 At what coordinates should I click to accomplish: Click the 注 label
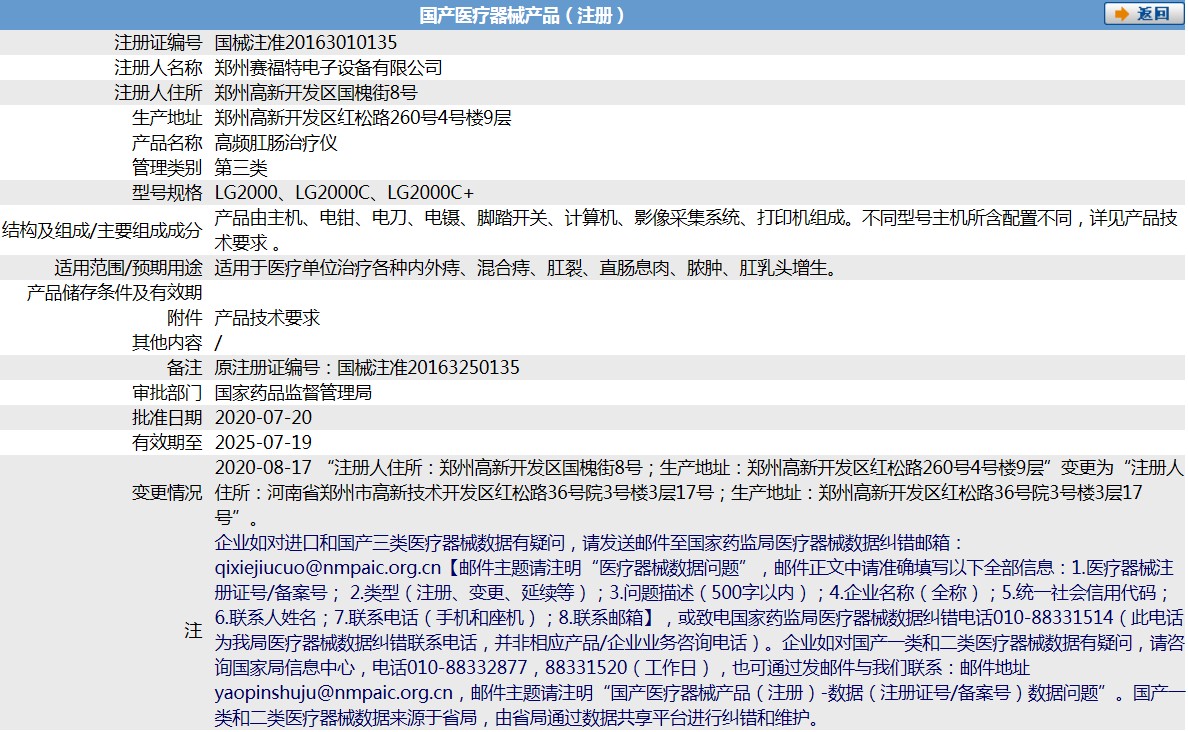click(x=194, y=630)
